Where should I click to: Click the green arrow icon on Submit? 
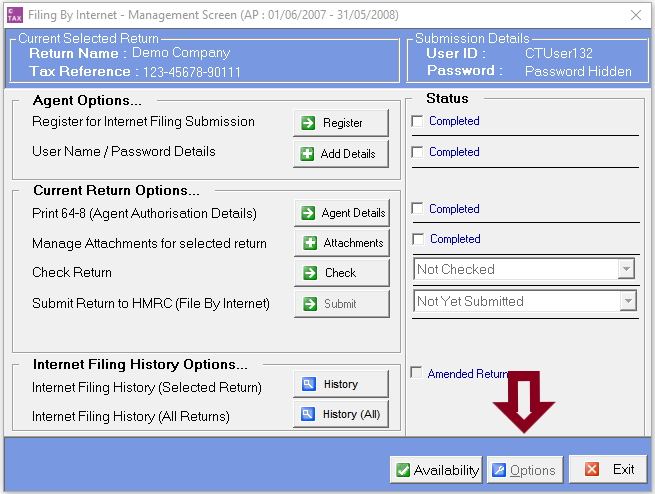coord(310,304)
